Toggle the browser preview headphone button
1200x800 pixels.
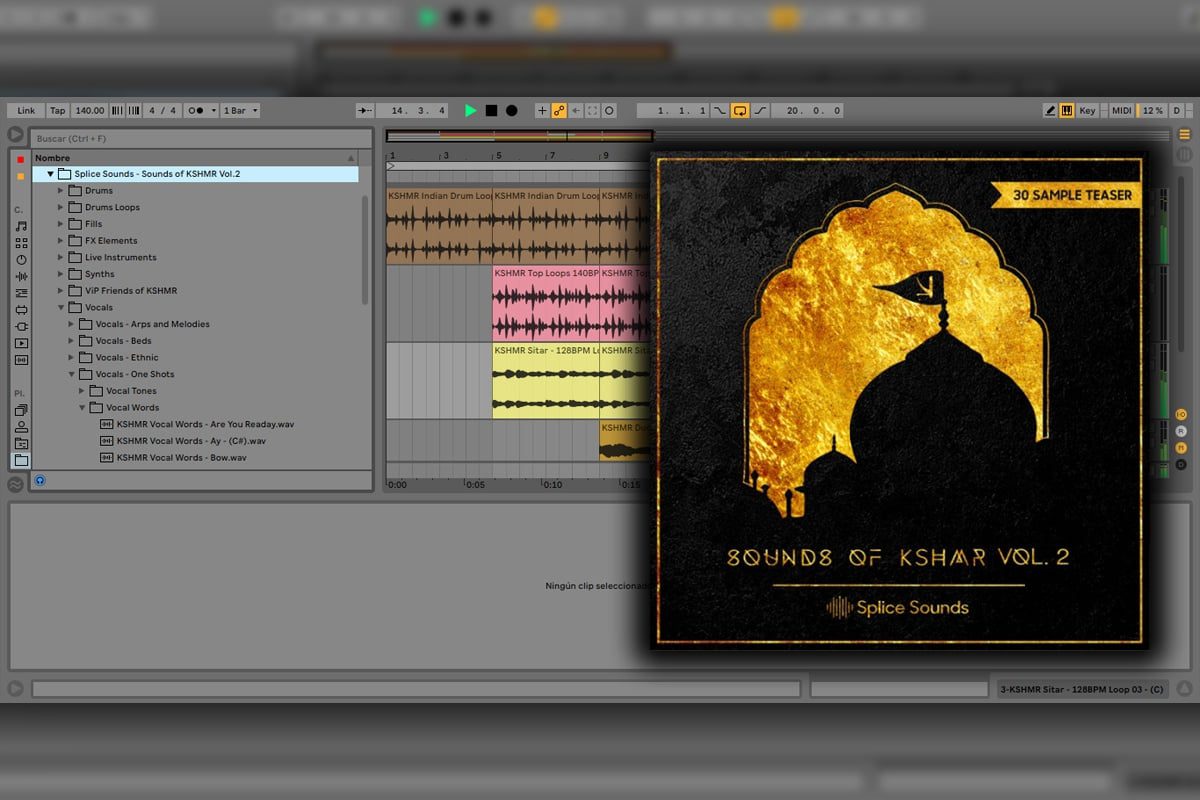[x=40, y=481]
